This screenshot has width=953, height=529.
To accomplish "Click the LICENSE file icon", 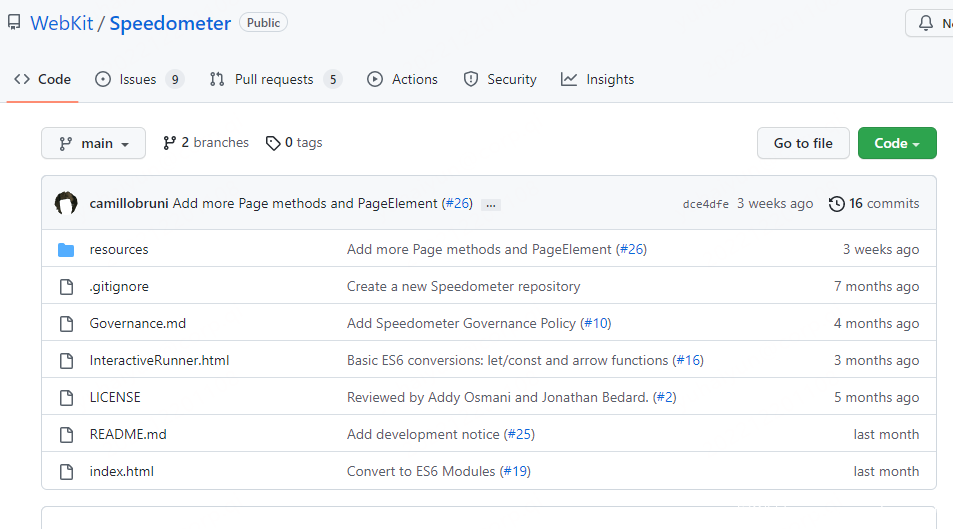I will tap(66, 398).
